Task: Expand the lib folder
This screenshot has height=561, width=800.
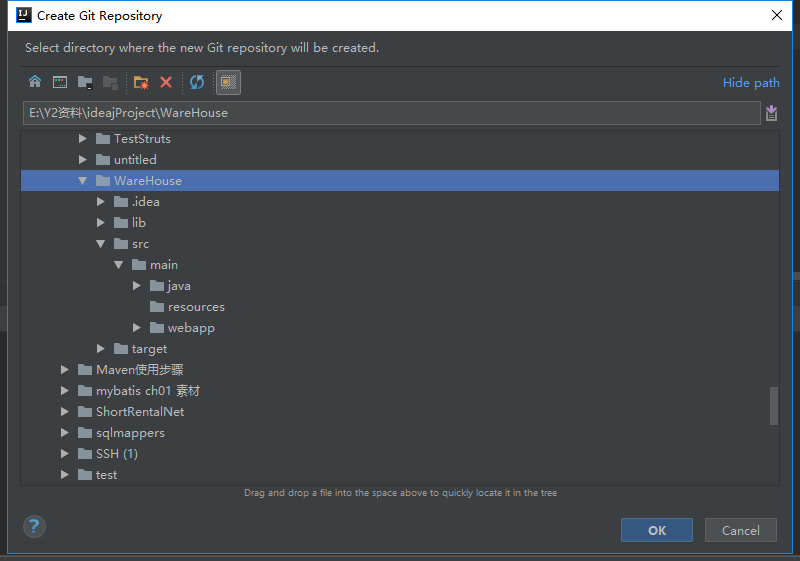Action: (101, 223)
